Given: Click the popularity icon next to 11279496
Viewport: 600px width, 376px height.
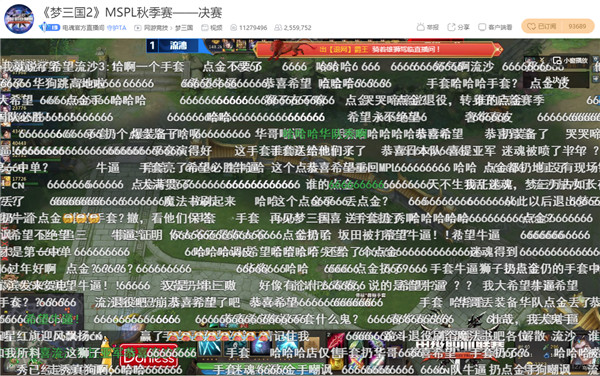Looking at the screenshot, I should click(x=233, y=28).
